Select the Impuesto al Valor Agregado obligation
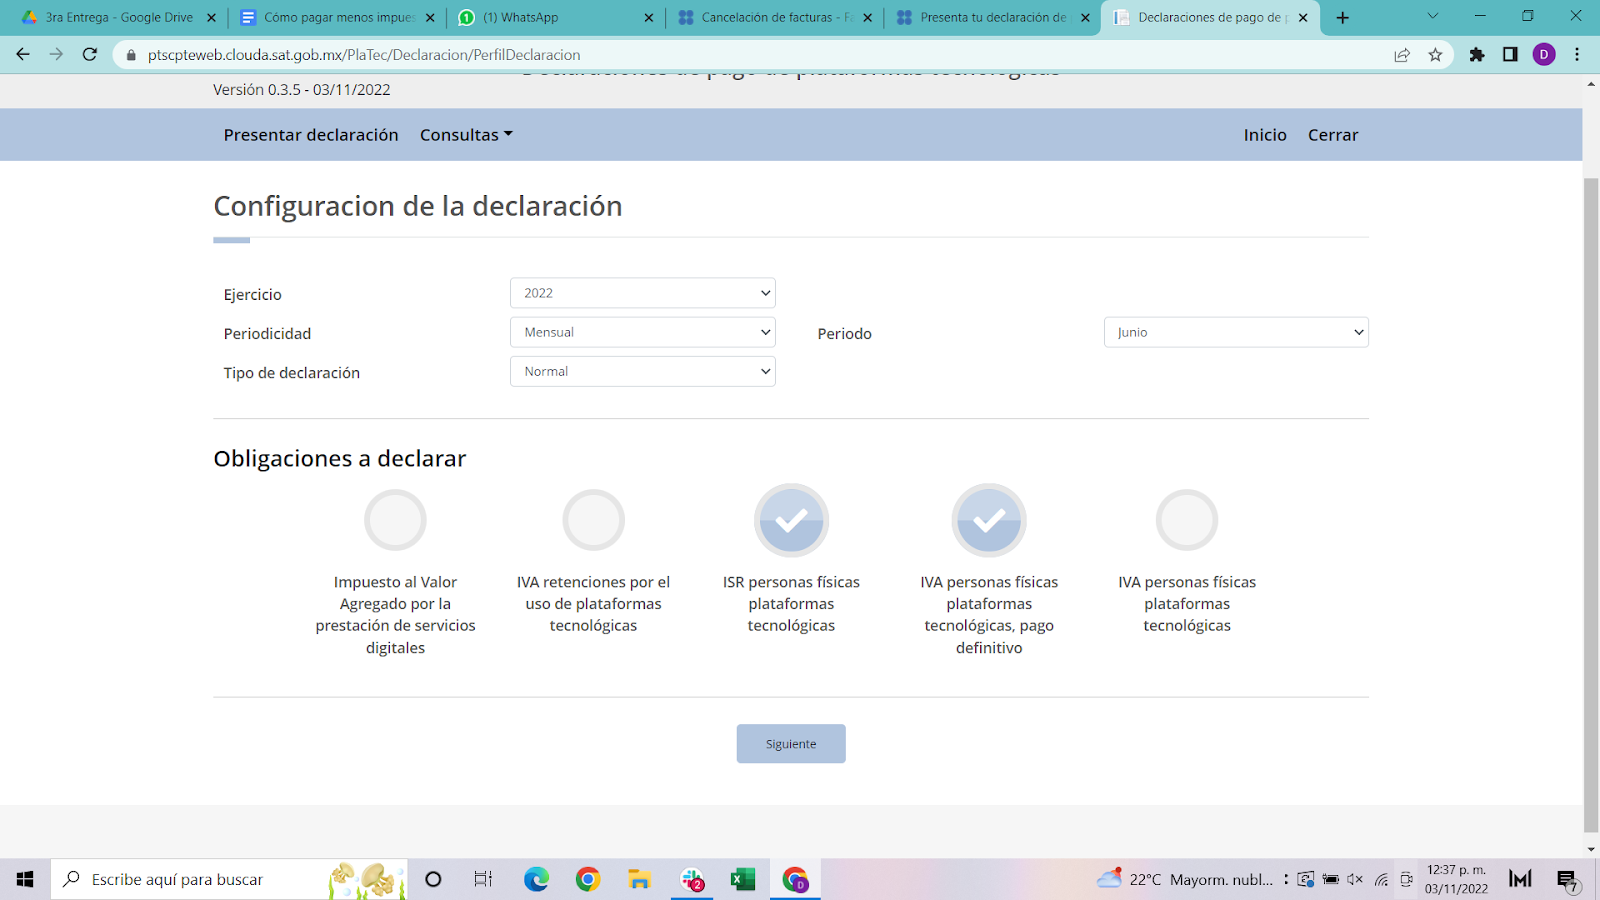This screenshot has width=1600, height=900. coord(395,520)
